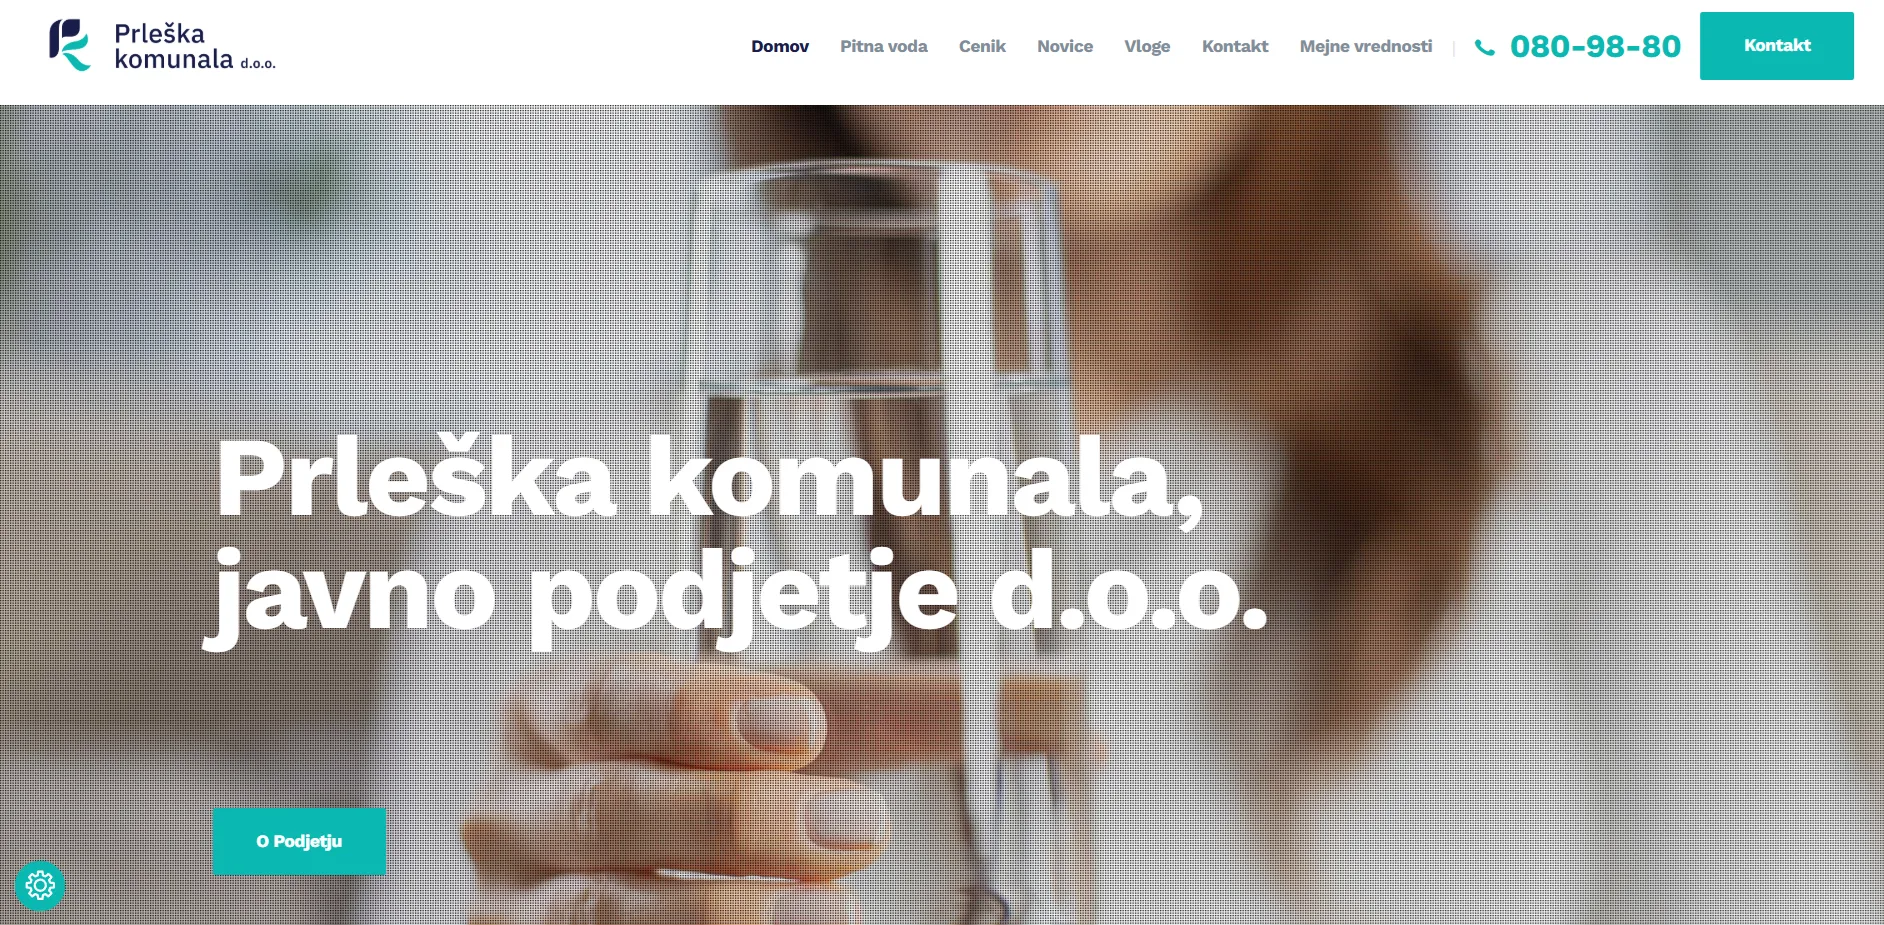The height and width of the screenshot is (925, 1884).
Task: Open cookie settings gear icon
Action: click(40, 885)
